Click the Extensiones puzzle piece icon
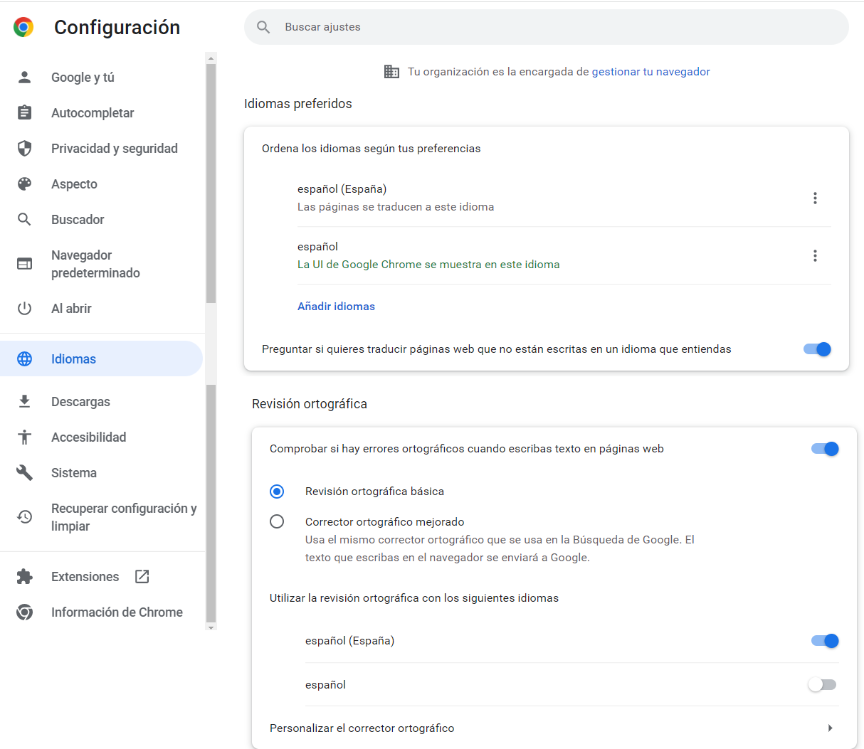 pos(25,576)
